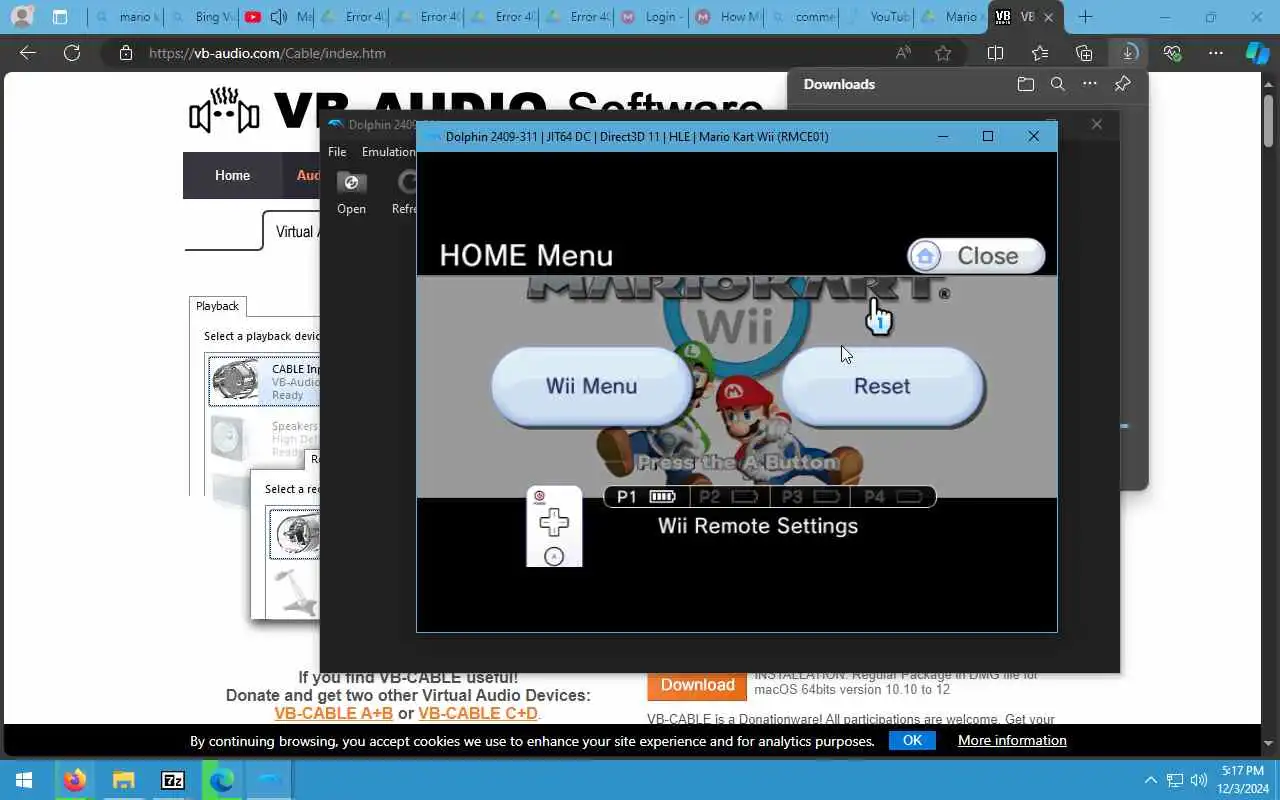Click the Wii Menu button
Screen dimensions: 1280x800
coord(591,386)
